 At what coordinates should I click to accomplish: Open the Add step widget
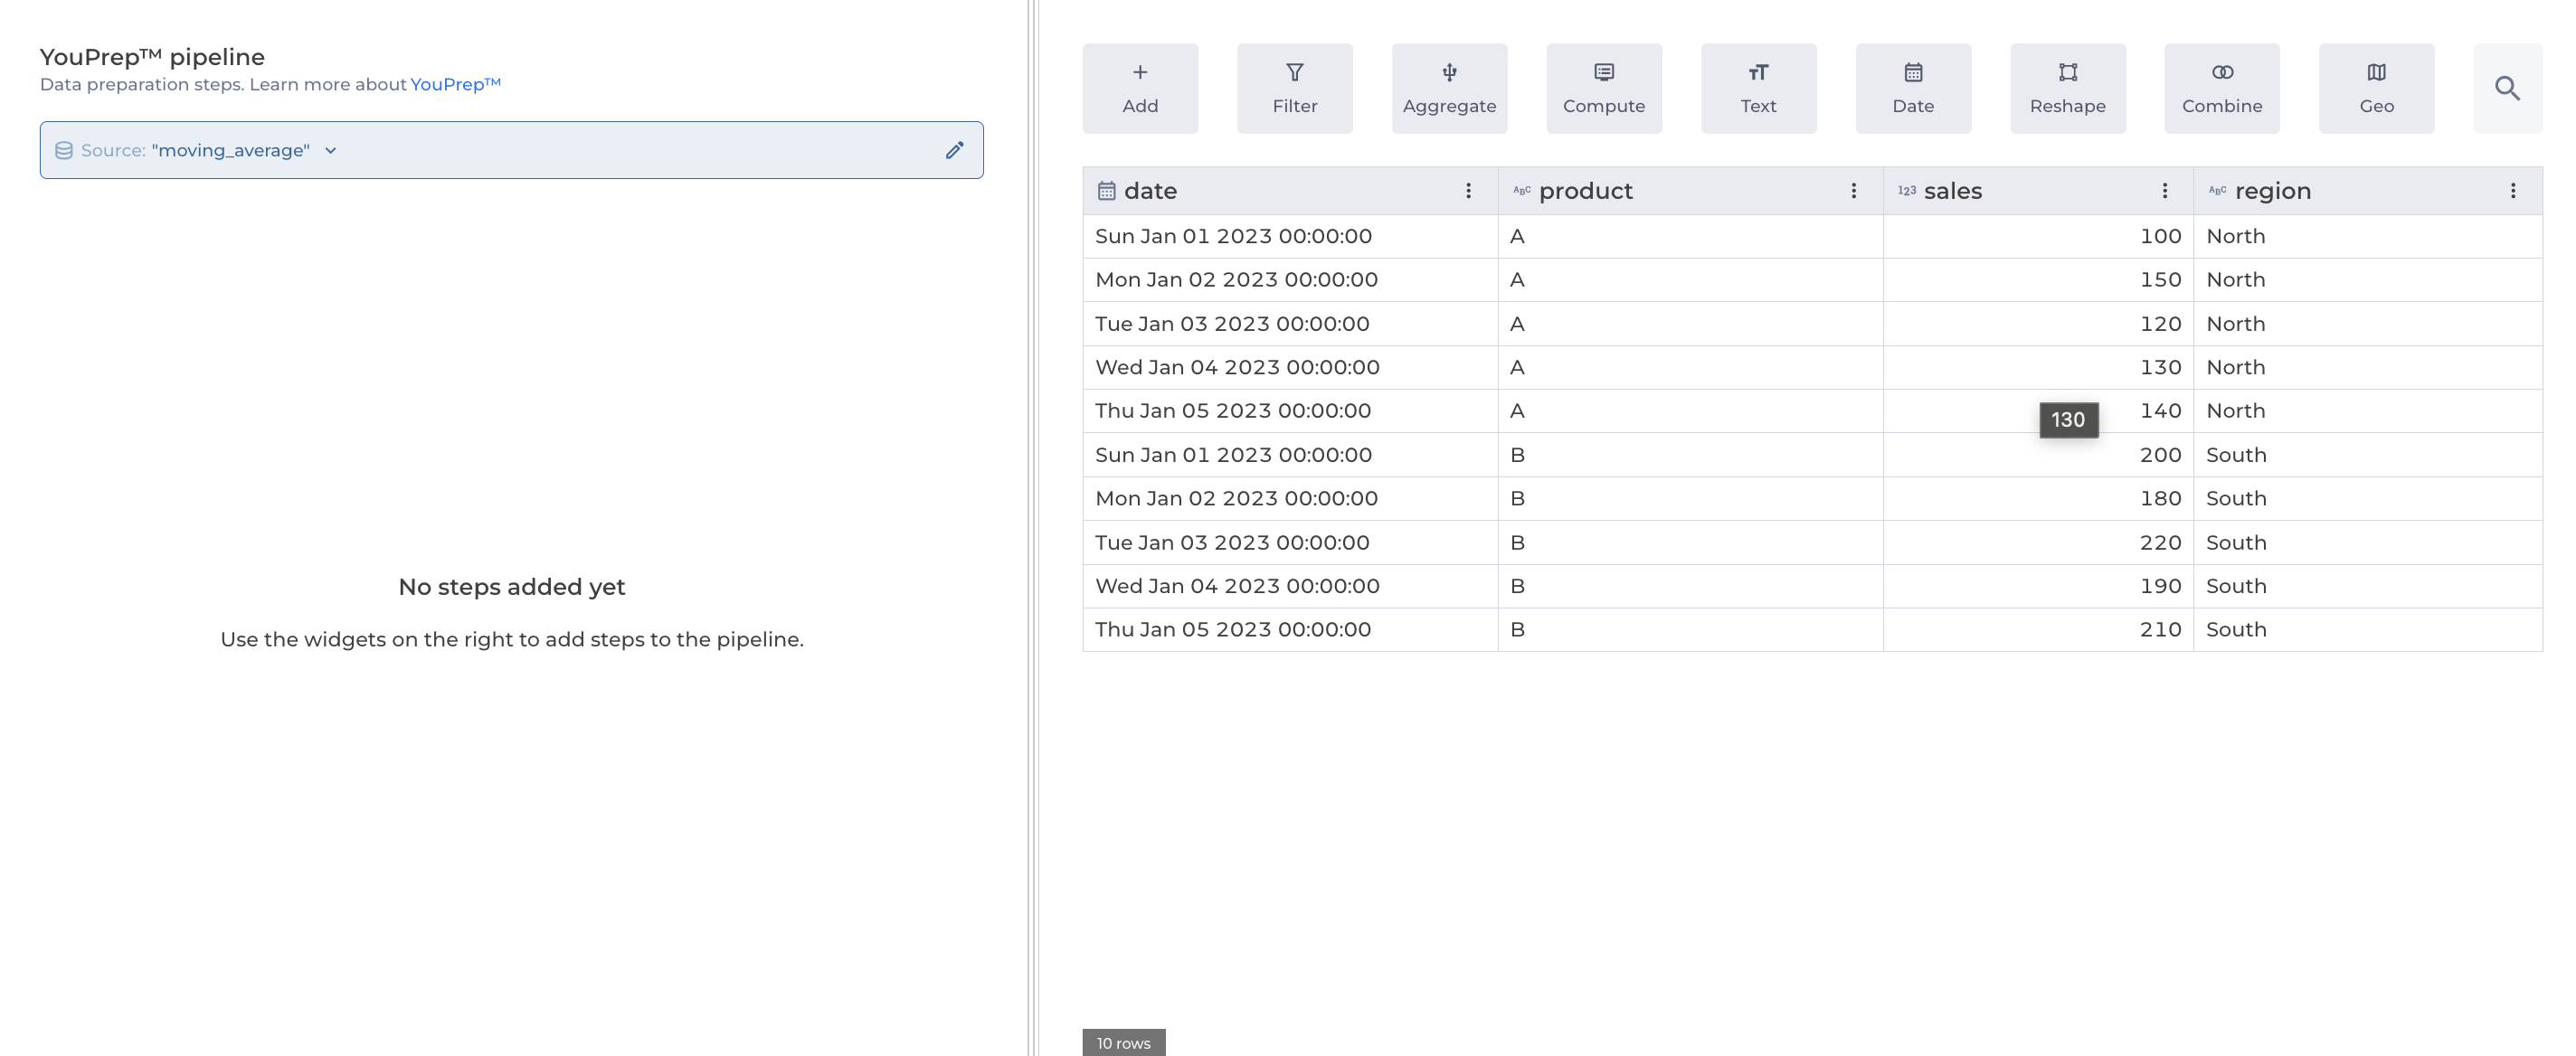tap(1139, 88)
